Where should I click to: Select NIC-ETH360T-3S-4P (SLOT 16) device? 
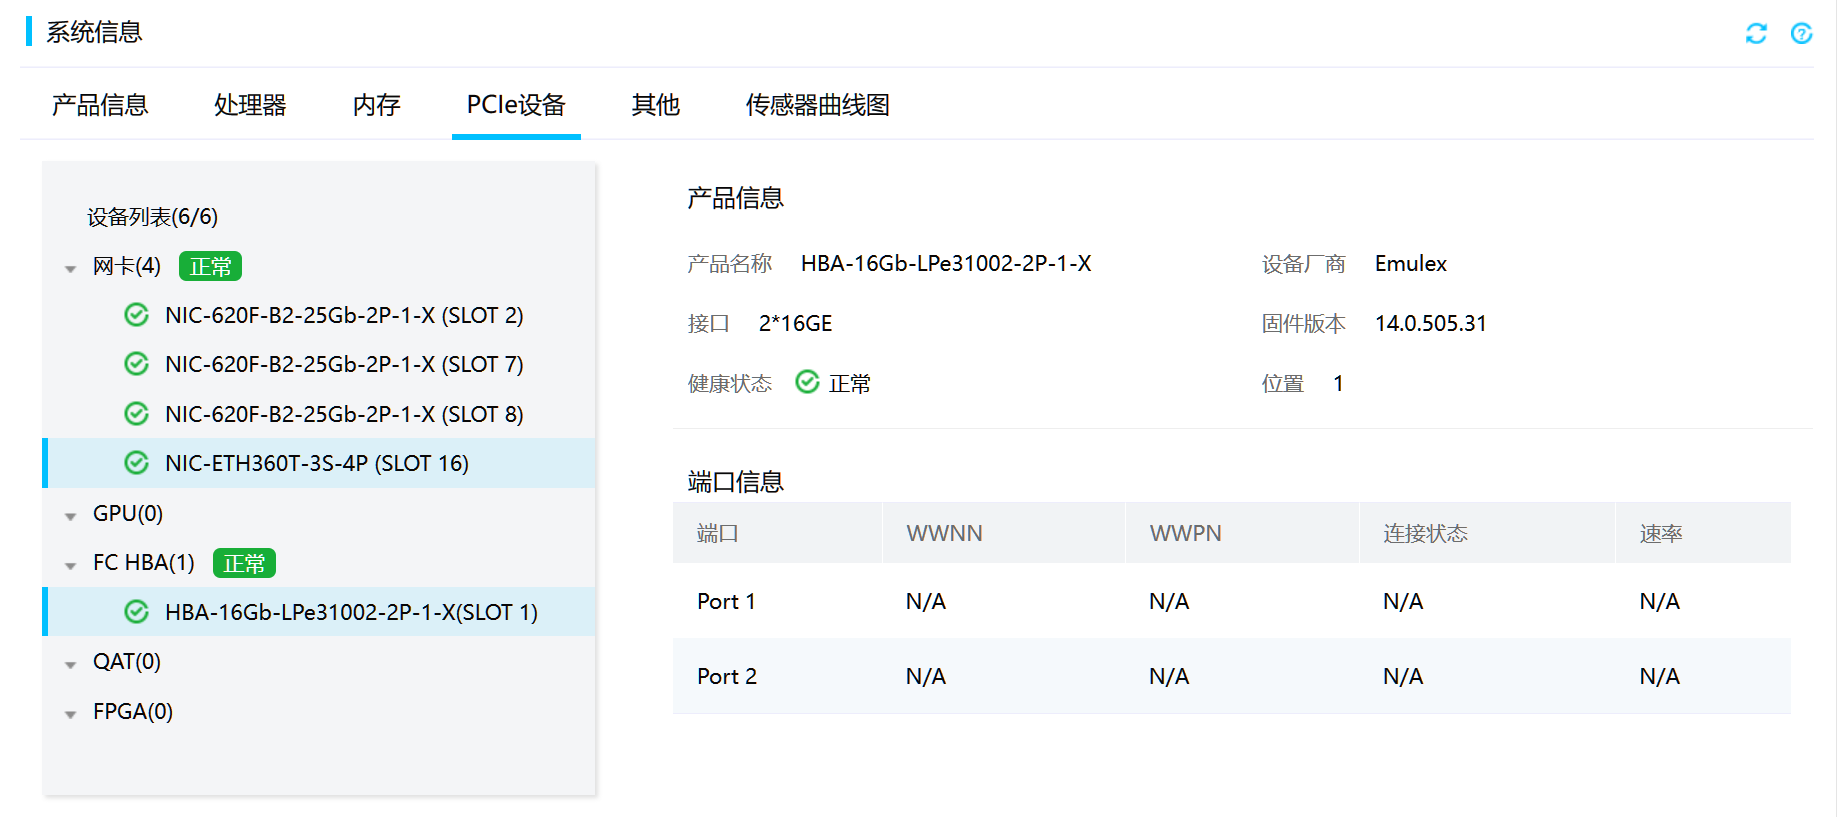tap(316, 463)
